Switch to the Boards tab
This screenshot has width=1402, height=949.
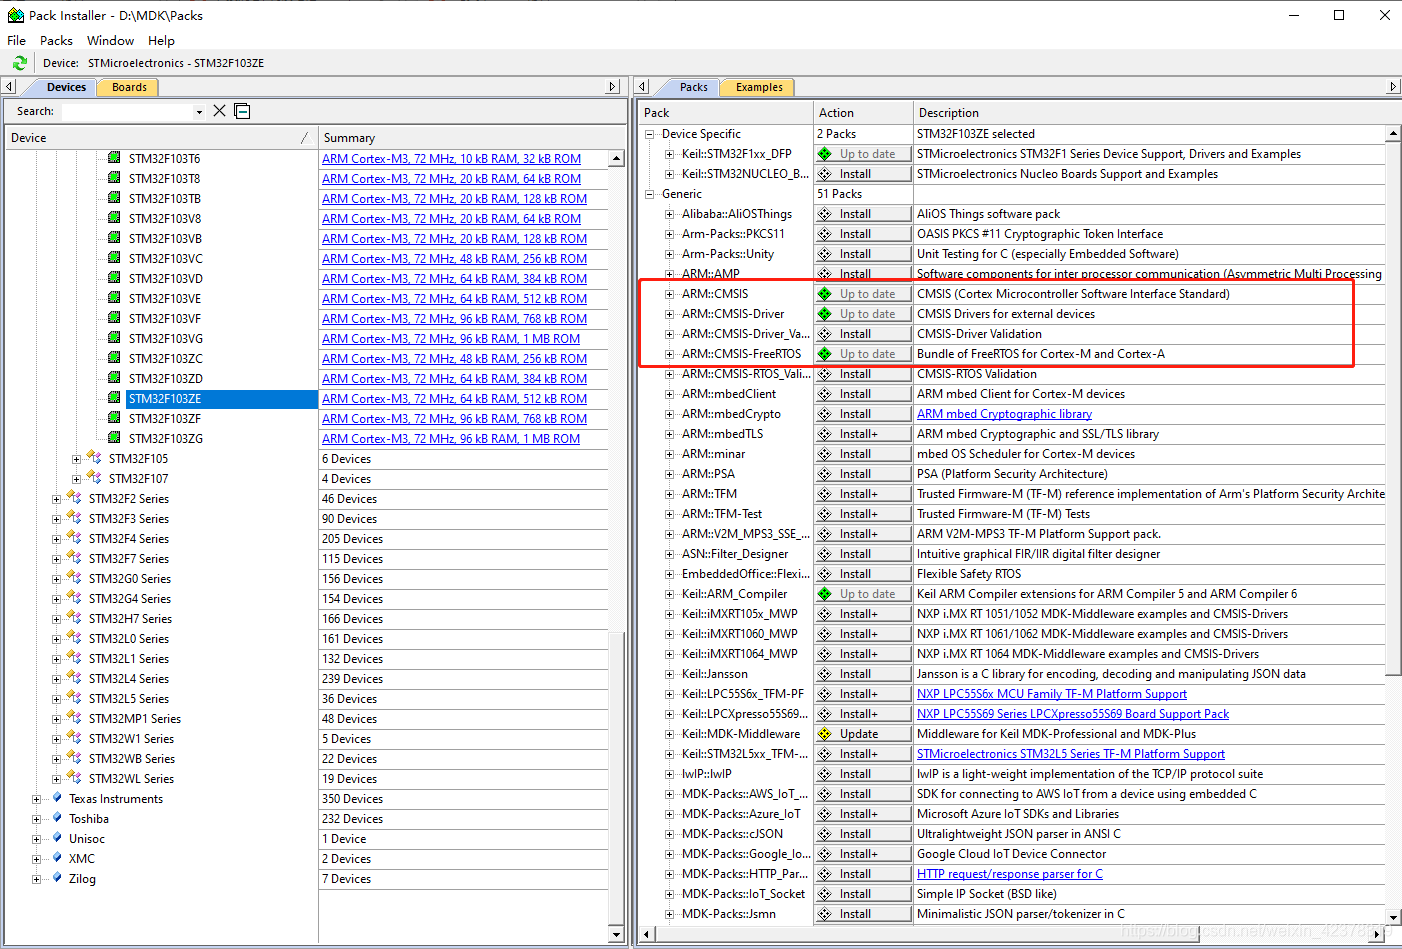click(129, 87)
